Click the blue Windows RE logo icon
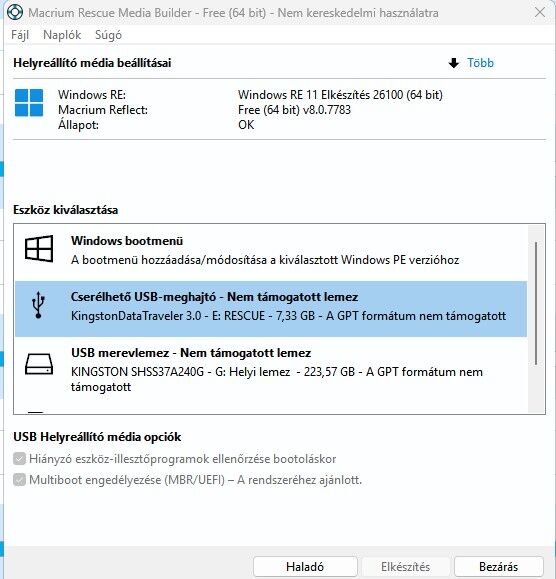 click(x=29, y=103)
